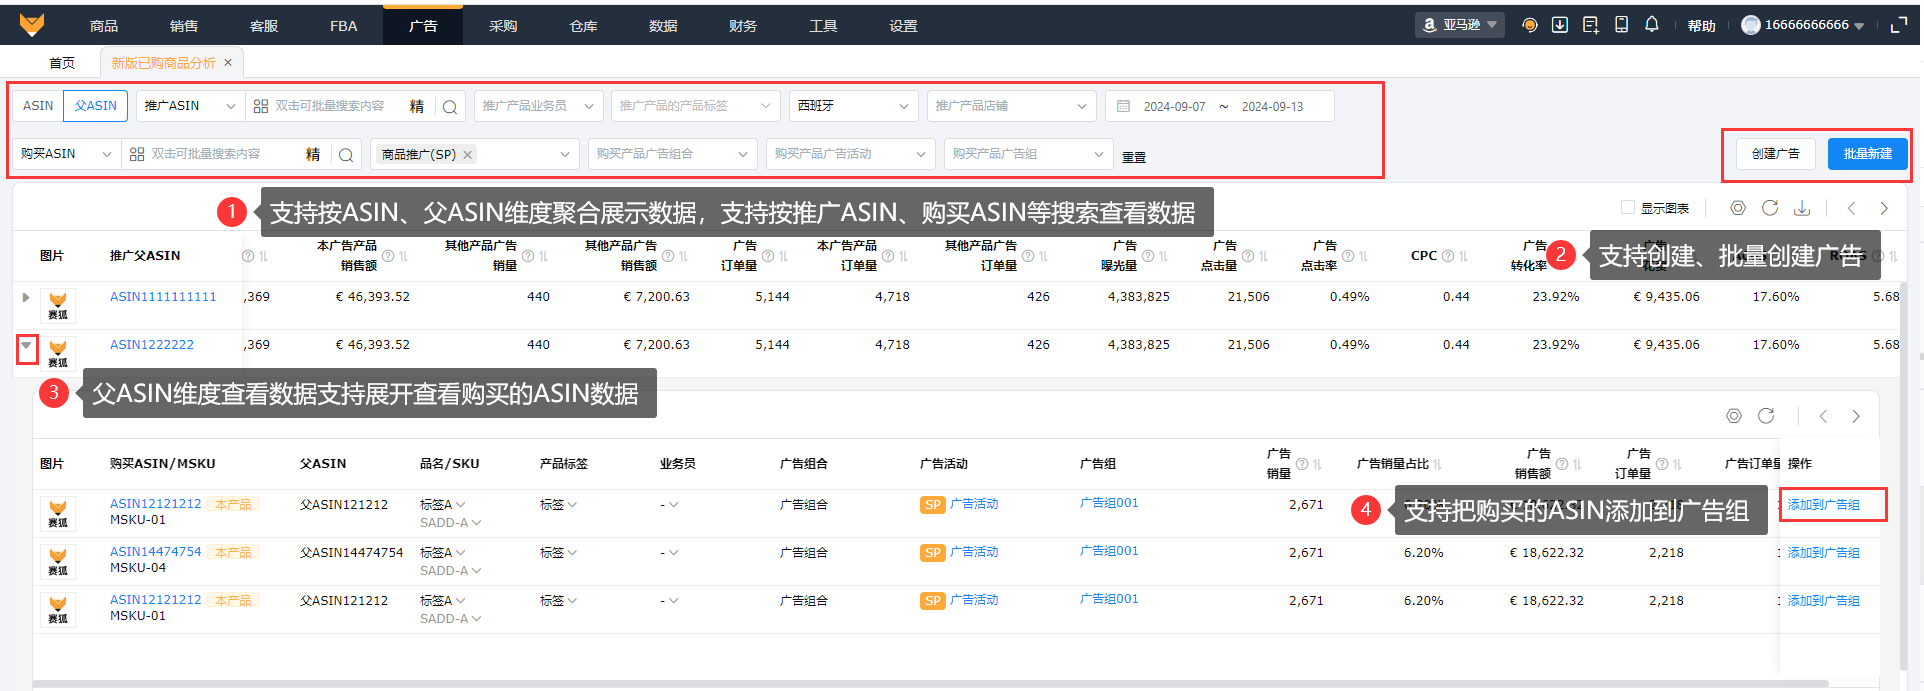Screen dimensions: 1924x691
Task: Click search icon beside 推广ASIN input
Action: 450,106
